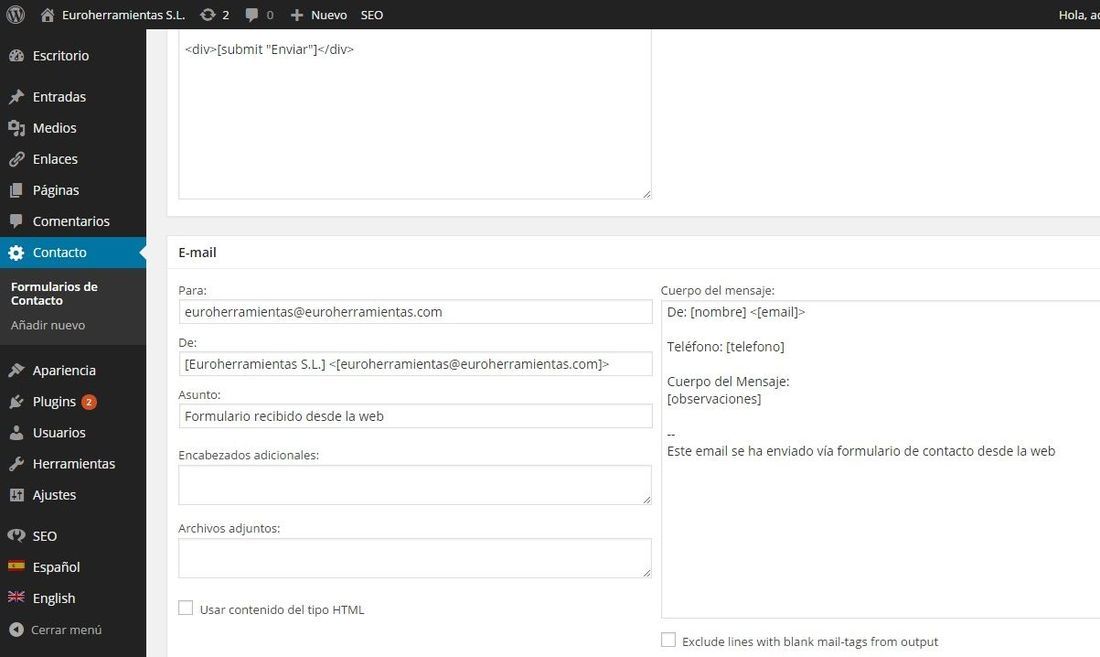Click into the Cuerpo del mensaje textarea
This screenshot has height=657, width=1100.
tap(880, 459)
